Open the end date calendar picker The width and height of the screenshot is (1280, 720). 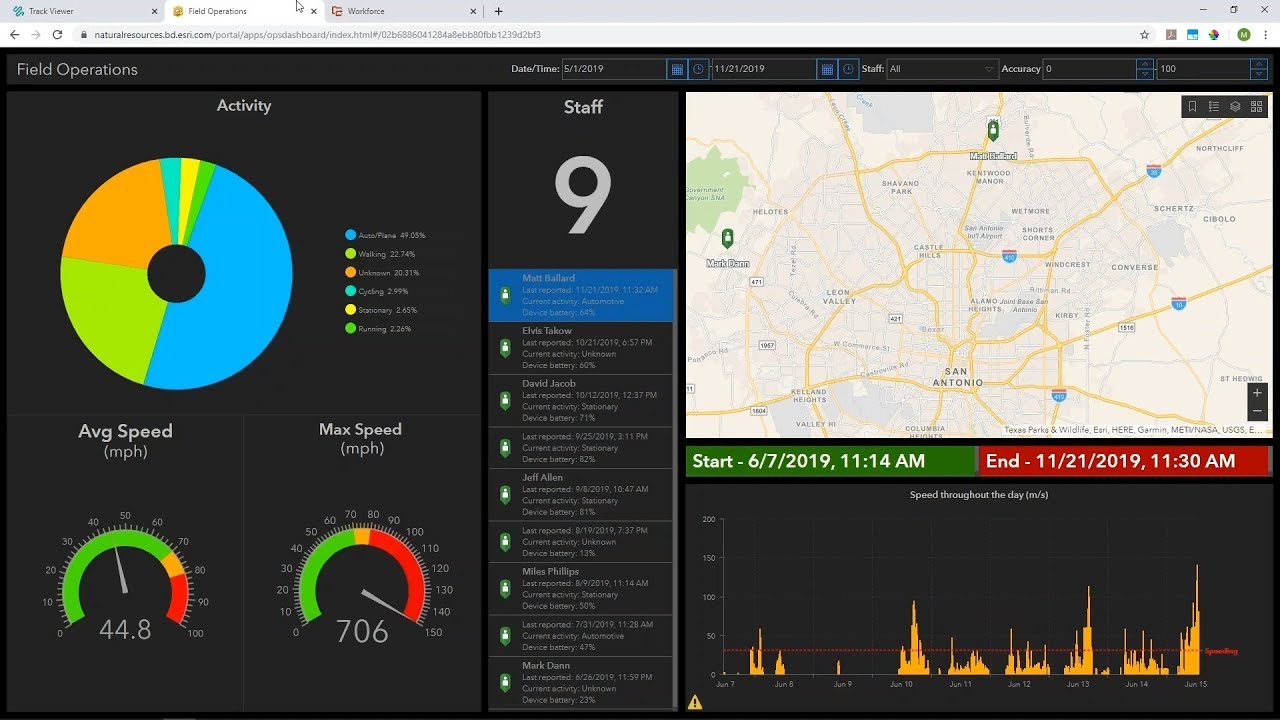coord(827,69)
